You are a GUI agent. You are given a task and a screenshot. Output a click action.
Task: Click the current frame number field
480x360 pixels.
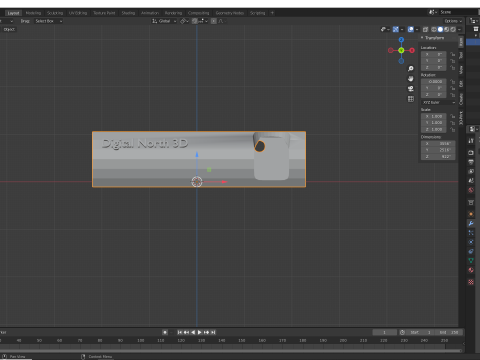pos(384,332)
